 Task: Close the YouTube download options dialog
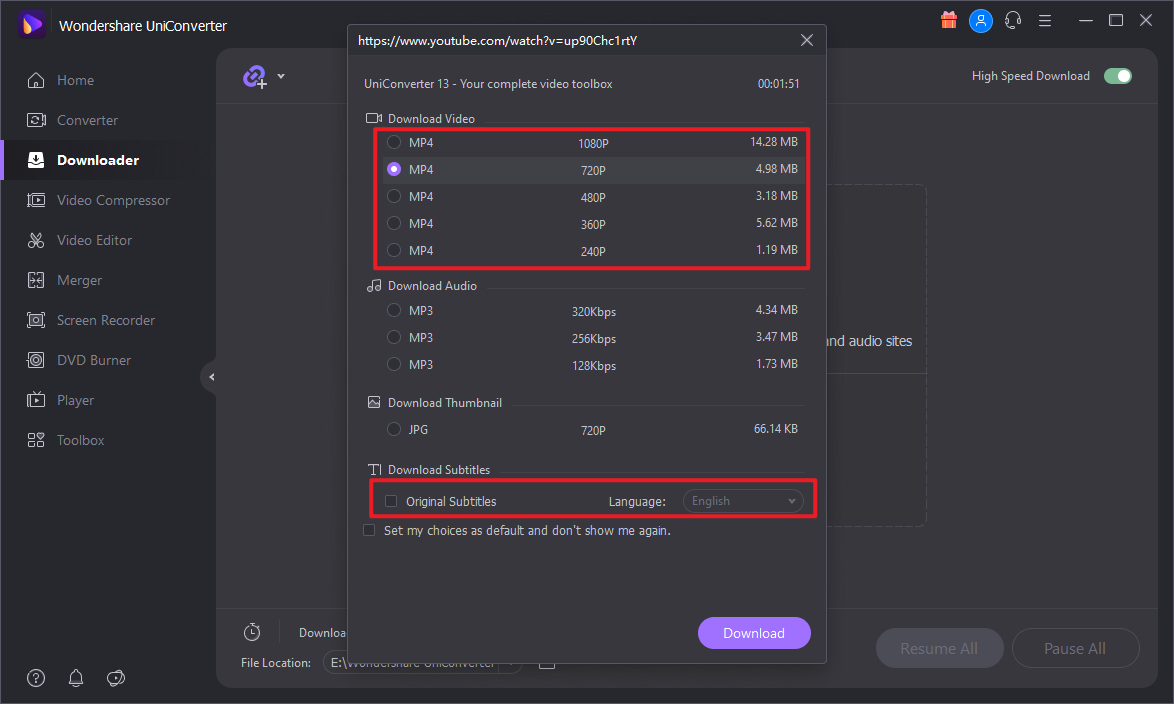pos(807,41)
